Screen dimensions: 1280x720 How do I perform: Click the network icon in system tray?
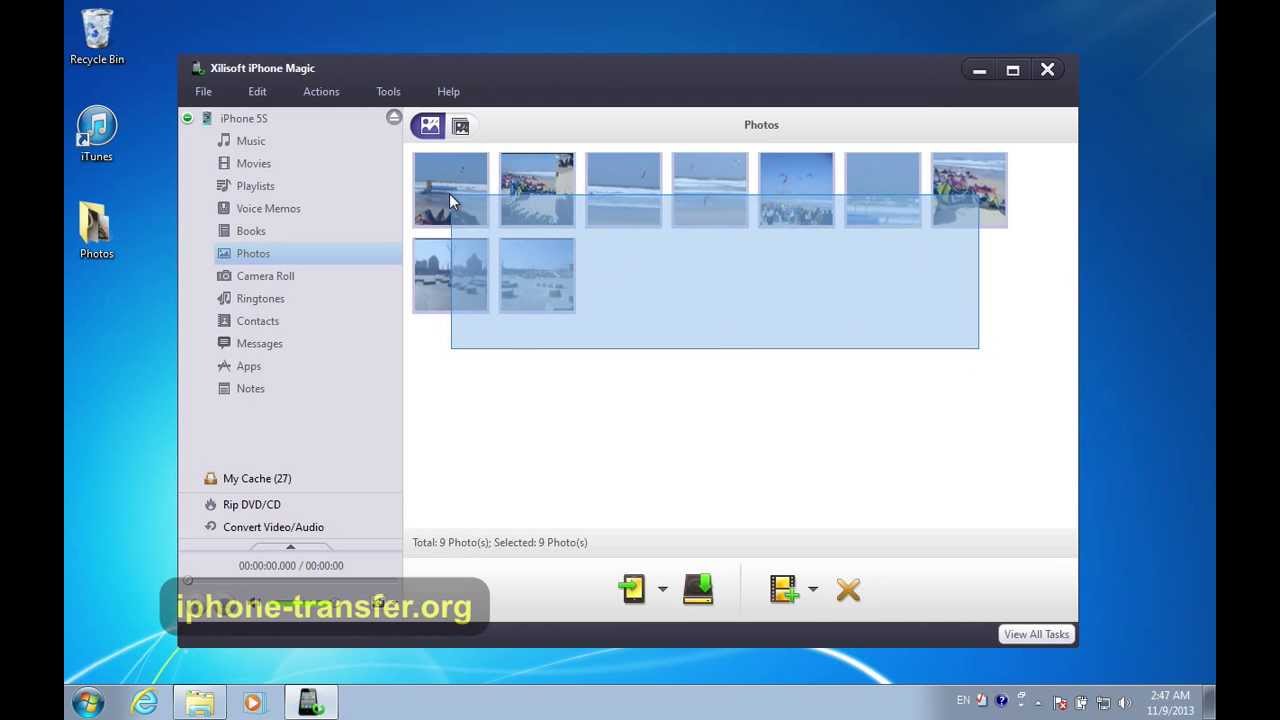(1104, 703)
